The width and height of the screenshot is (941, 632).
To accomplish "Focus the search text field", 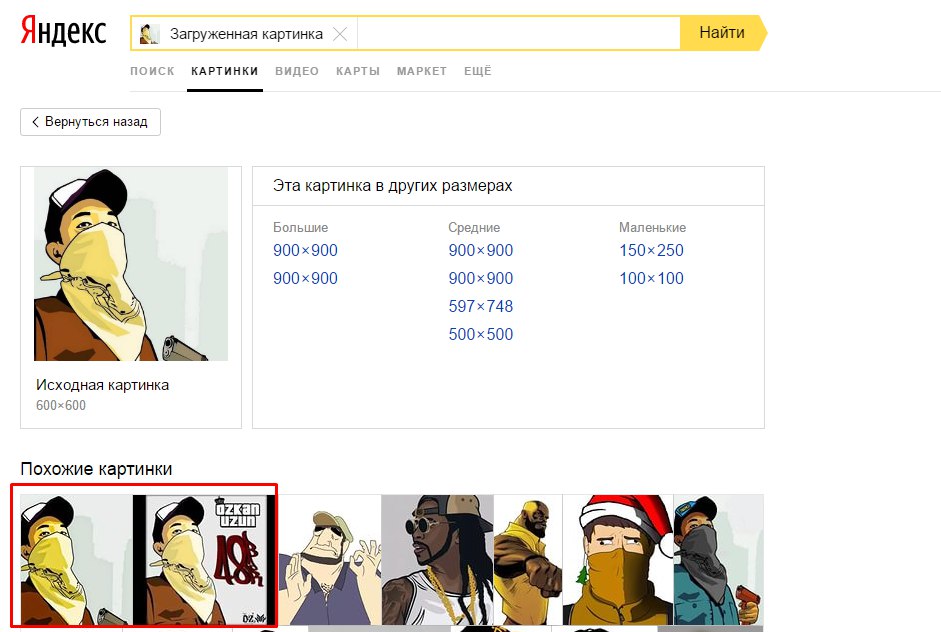I will coord(519,33).
